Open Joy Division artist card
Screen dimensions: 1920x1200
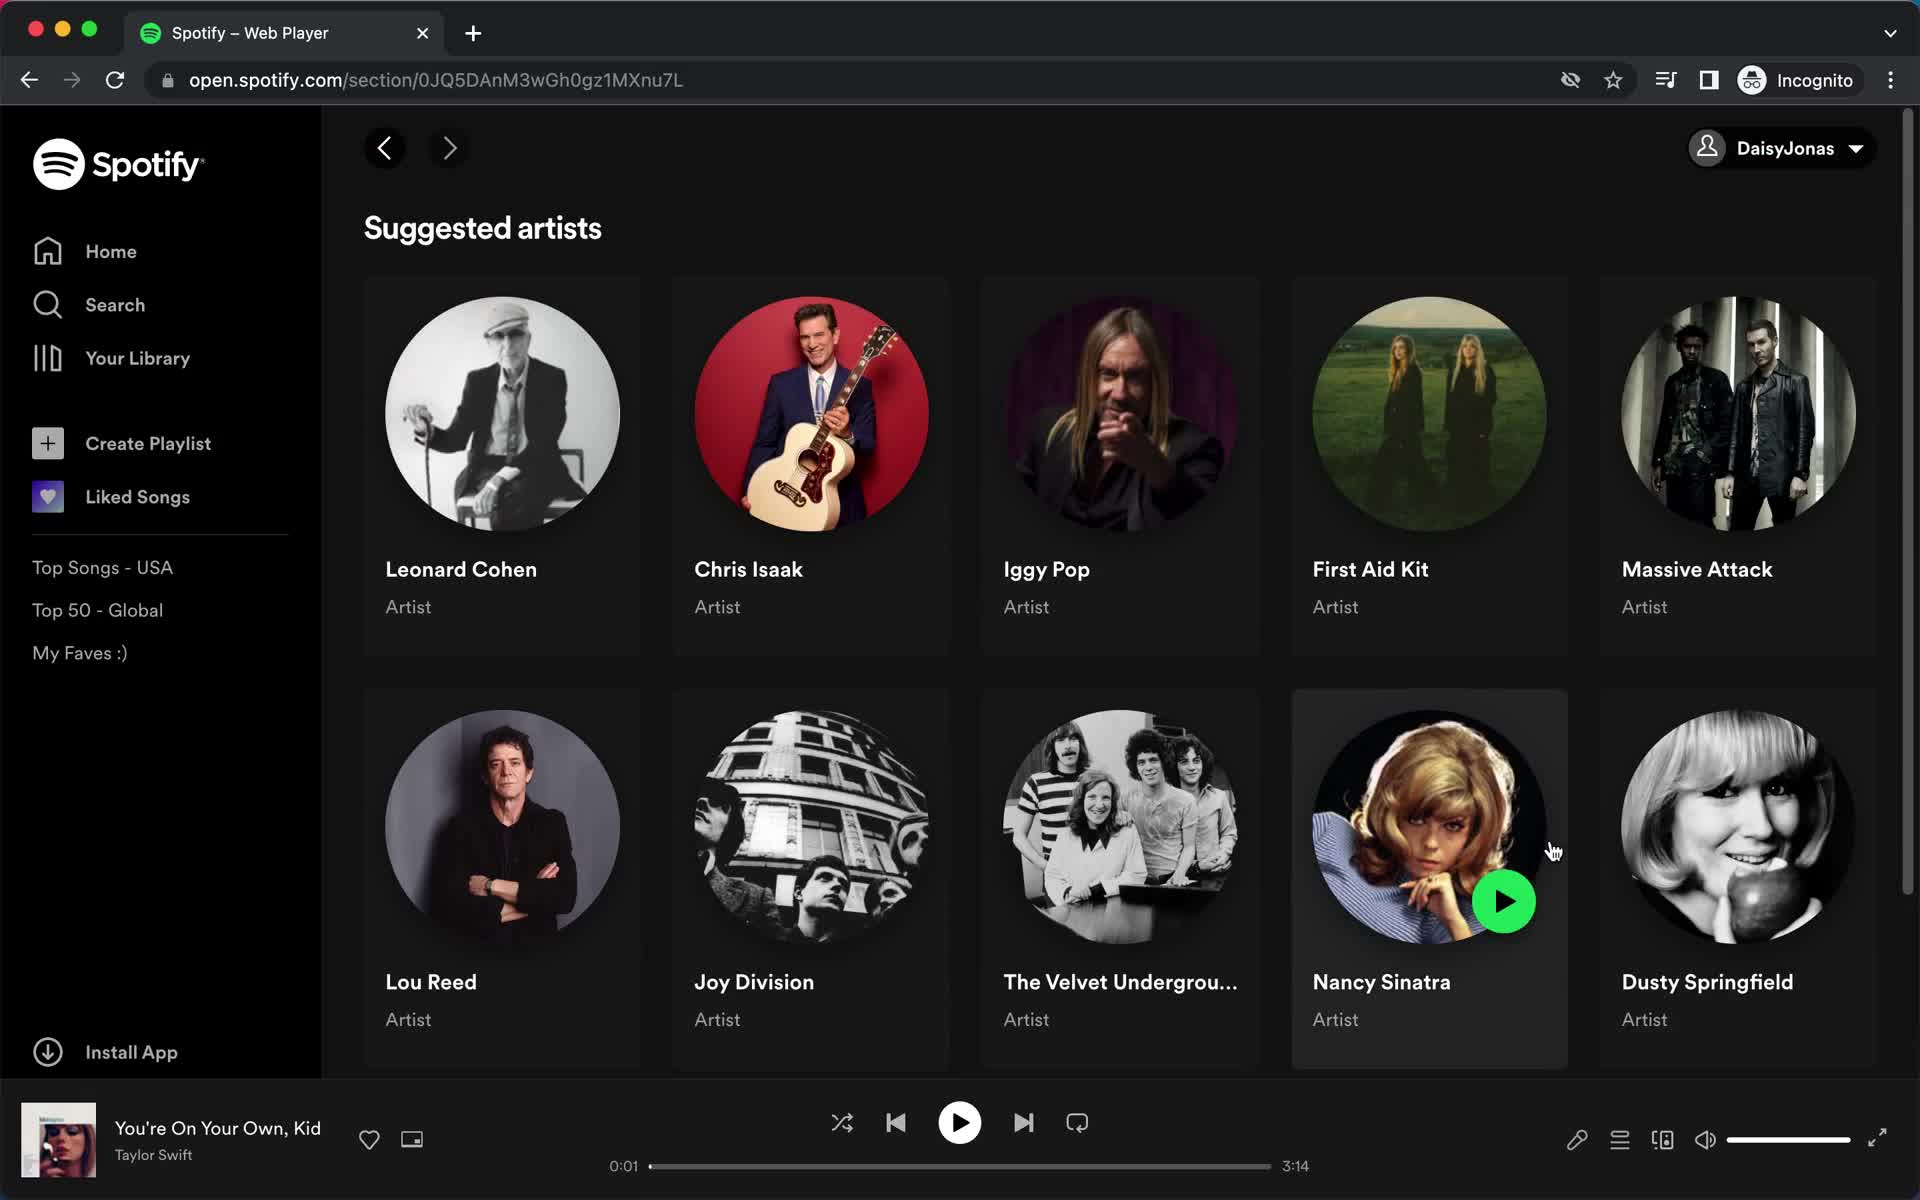click(x=811, y=879)
